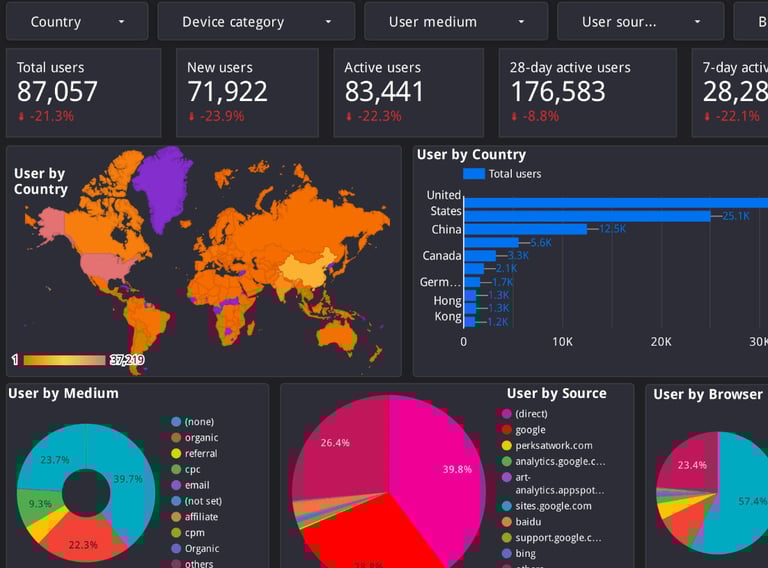Click China on the world map
768x568 pixels.
[308, 268]
